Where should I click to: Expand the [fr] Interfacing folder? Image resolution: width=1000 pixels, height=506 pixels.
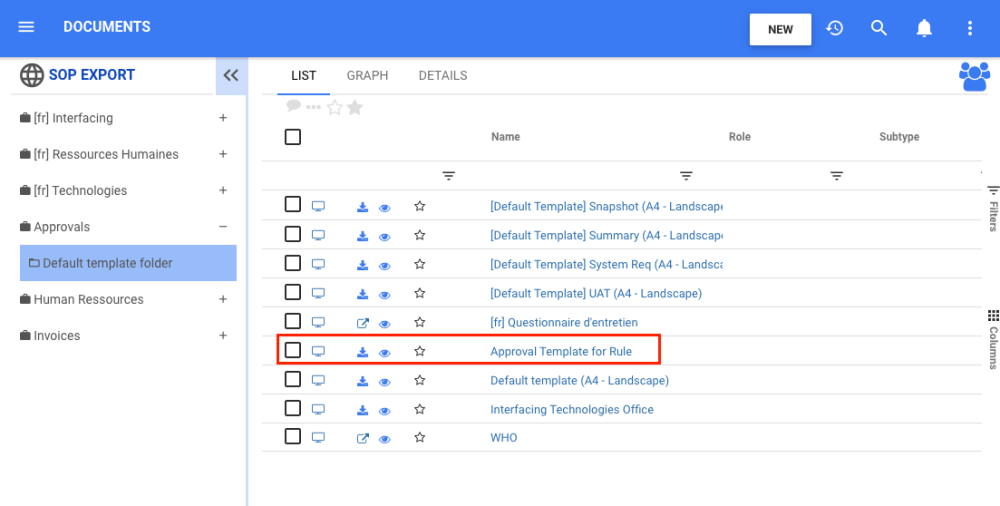tap(223, 118)
